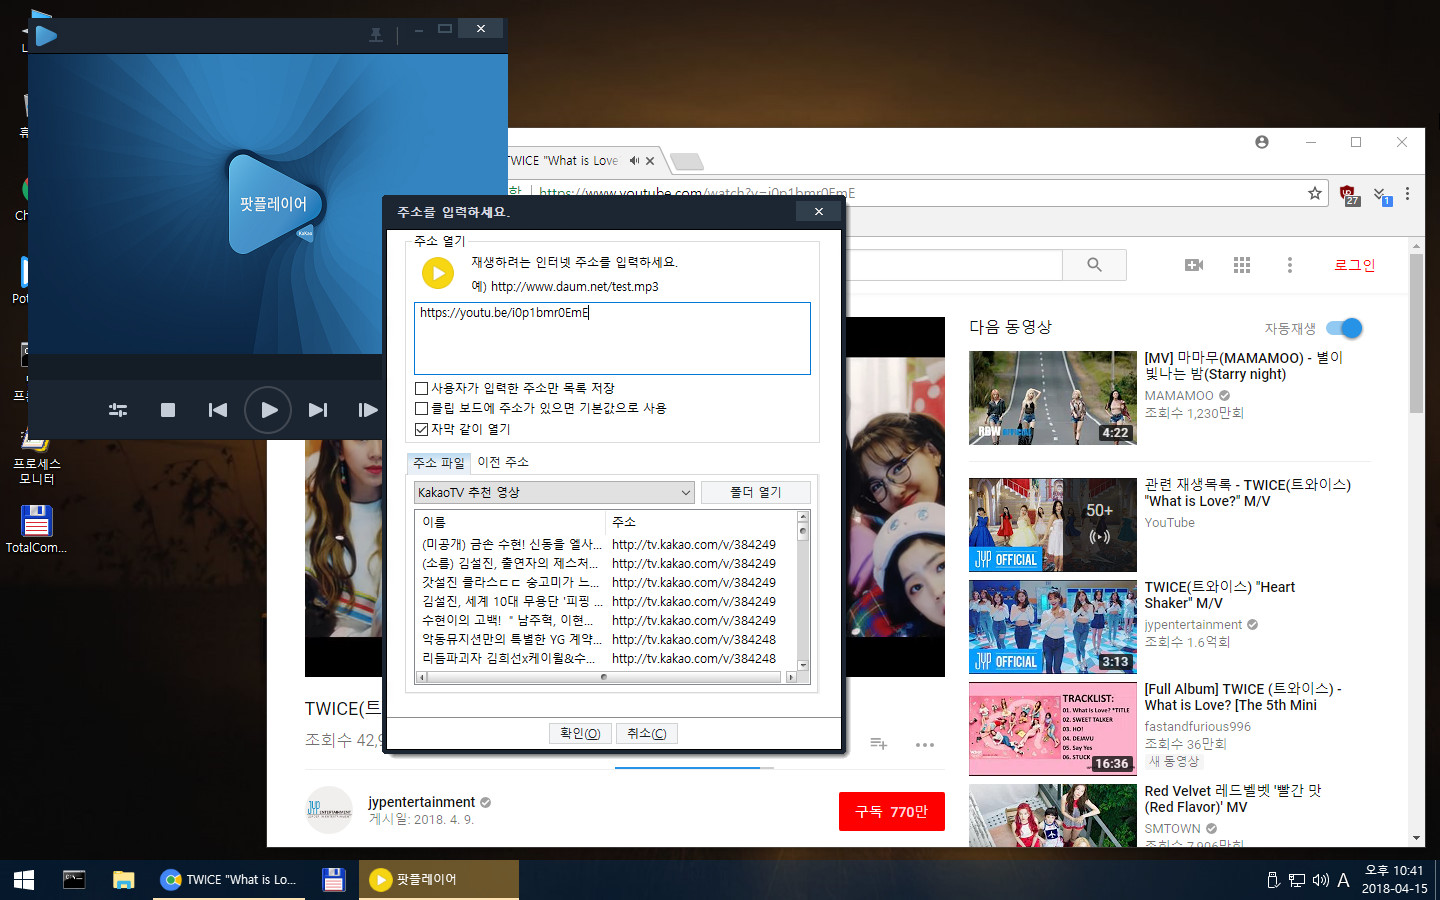Viewport: 1440px width, 900px height.
Task: Mute the TWICE tab via speaker icon
Action: (634, 160)
